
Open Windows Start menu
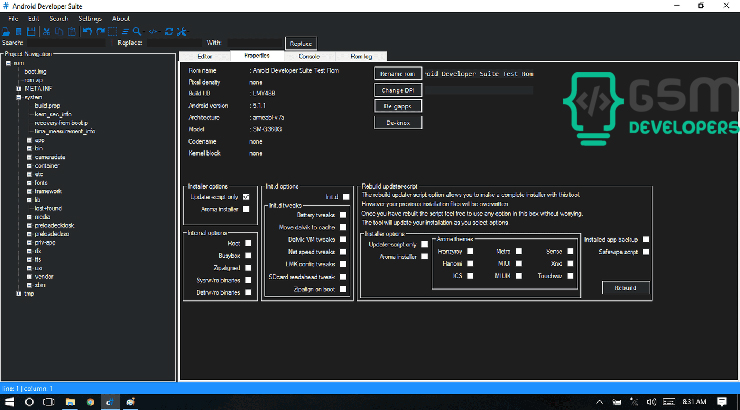coord(9,402)
